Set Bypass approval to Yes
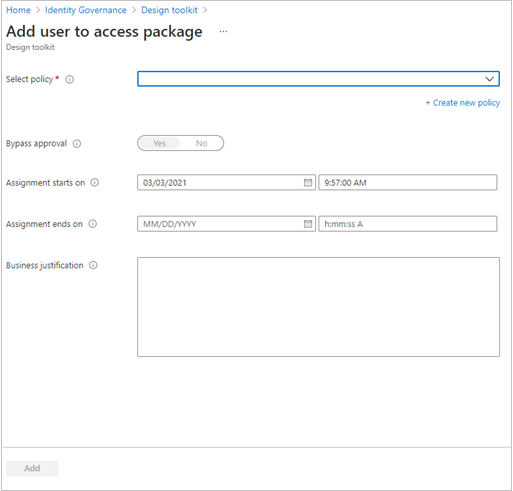 (159, 143)
